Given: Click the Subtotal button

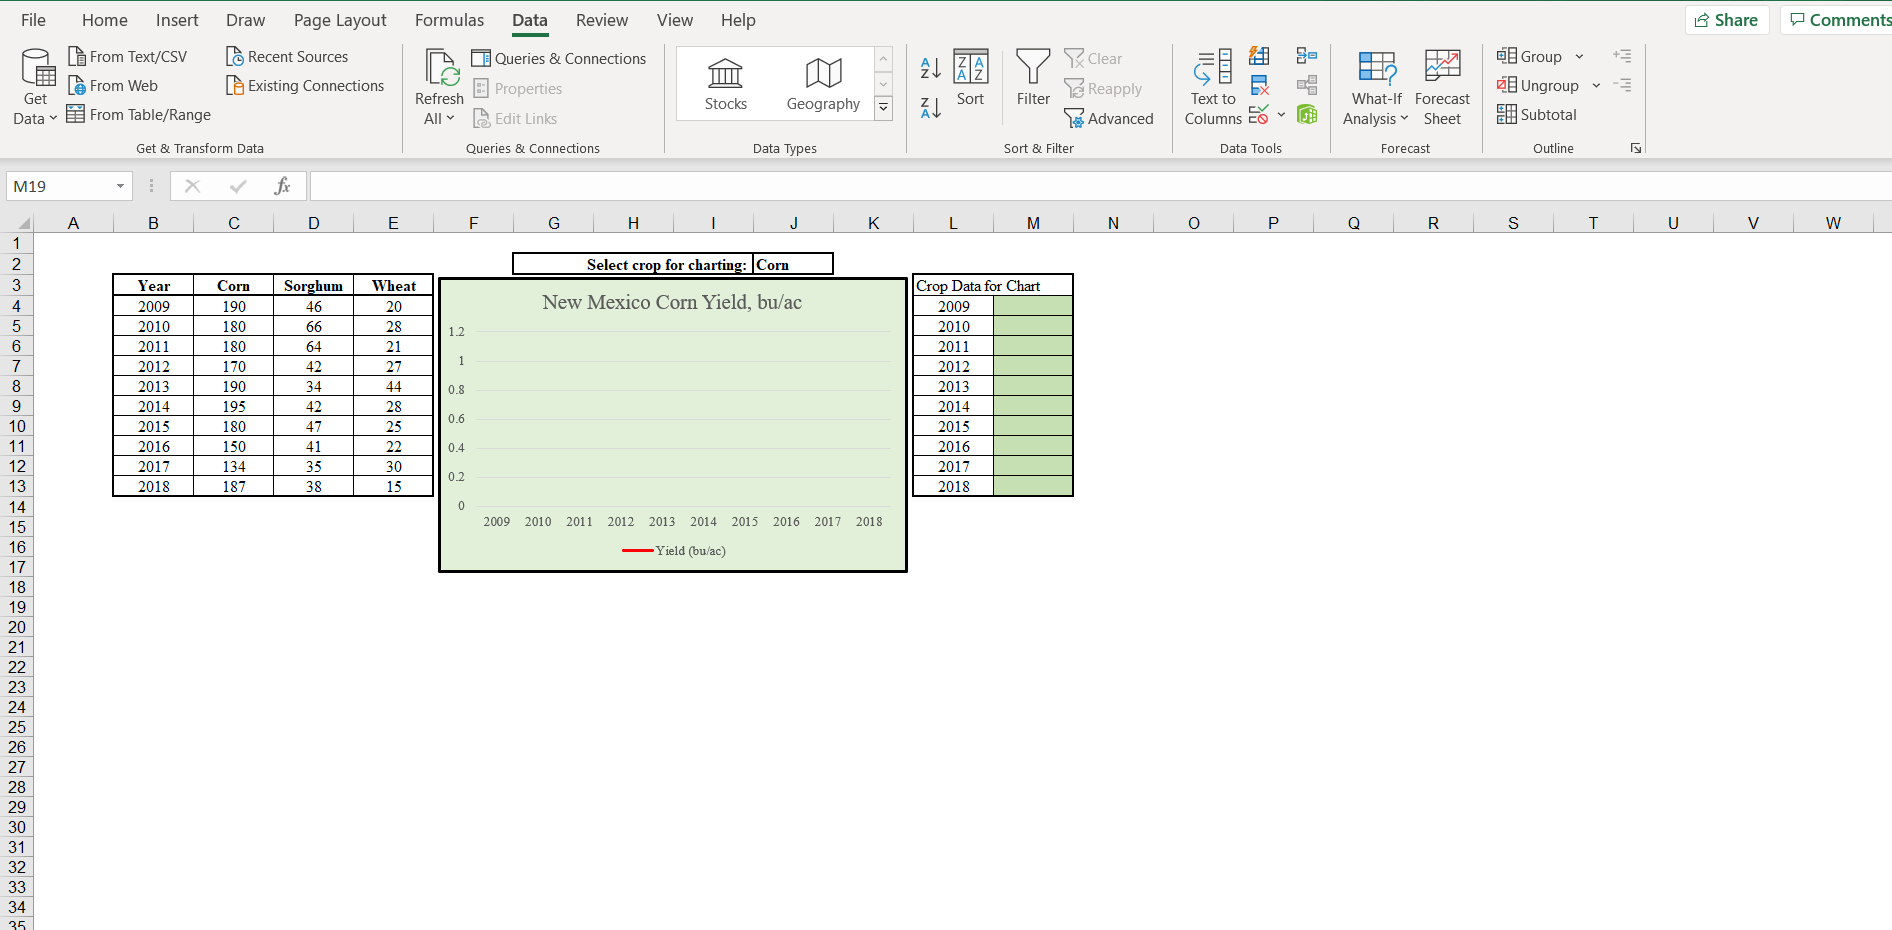Looking at the screenshot, I should 1537,115.
